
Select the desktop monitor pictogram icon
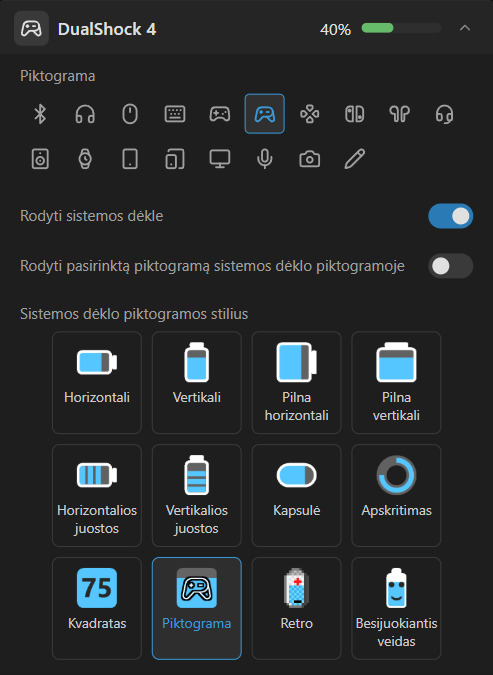(220, 159)
